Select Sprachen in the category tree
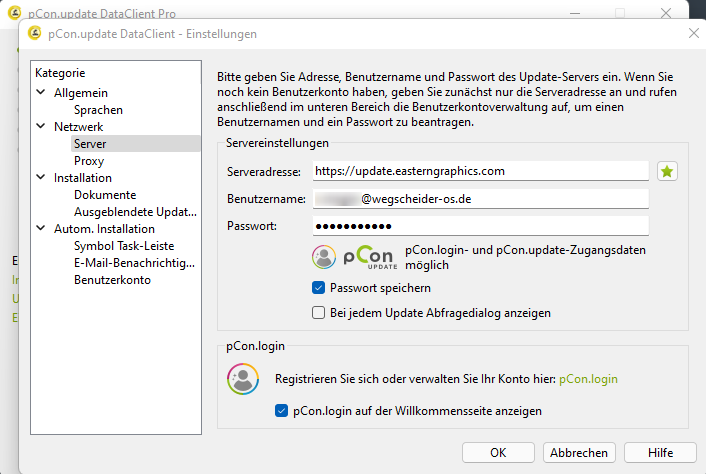The height and width of the screenshot is (474, 706). coord(98,110)
